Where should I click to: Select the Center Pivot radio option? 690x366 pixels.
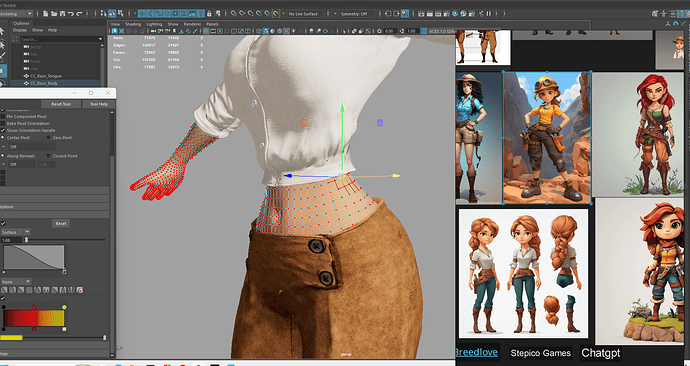[x=3, y=138]
